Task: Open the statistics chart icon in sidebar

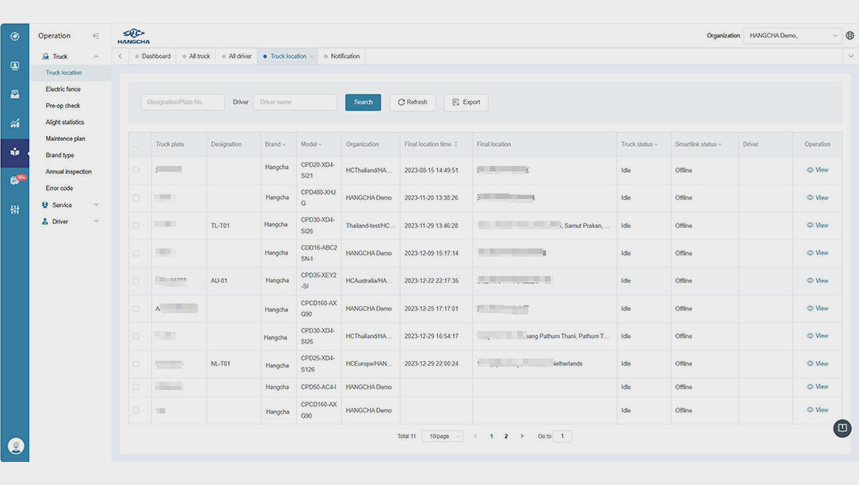Action: click(15, 123)
